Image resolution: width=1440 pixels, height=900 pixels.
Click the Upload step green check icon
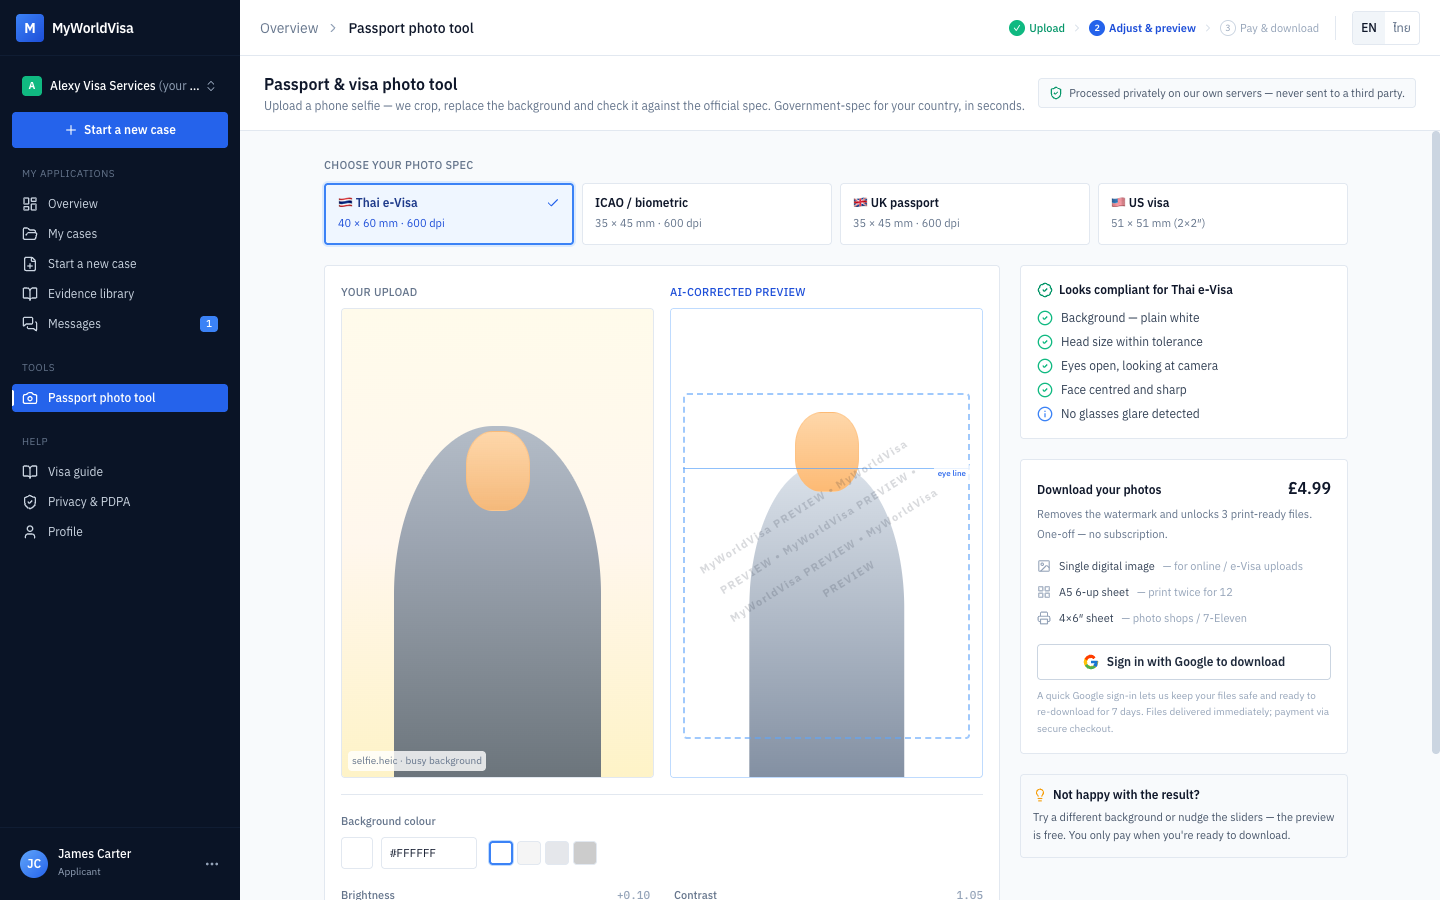click(x=1017, y=28)
